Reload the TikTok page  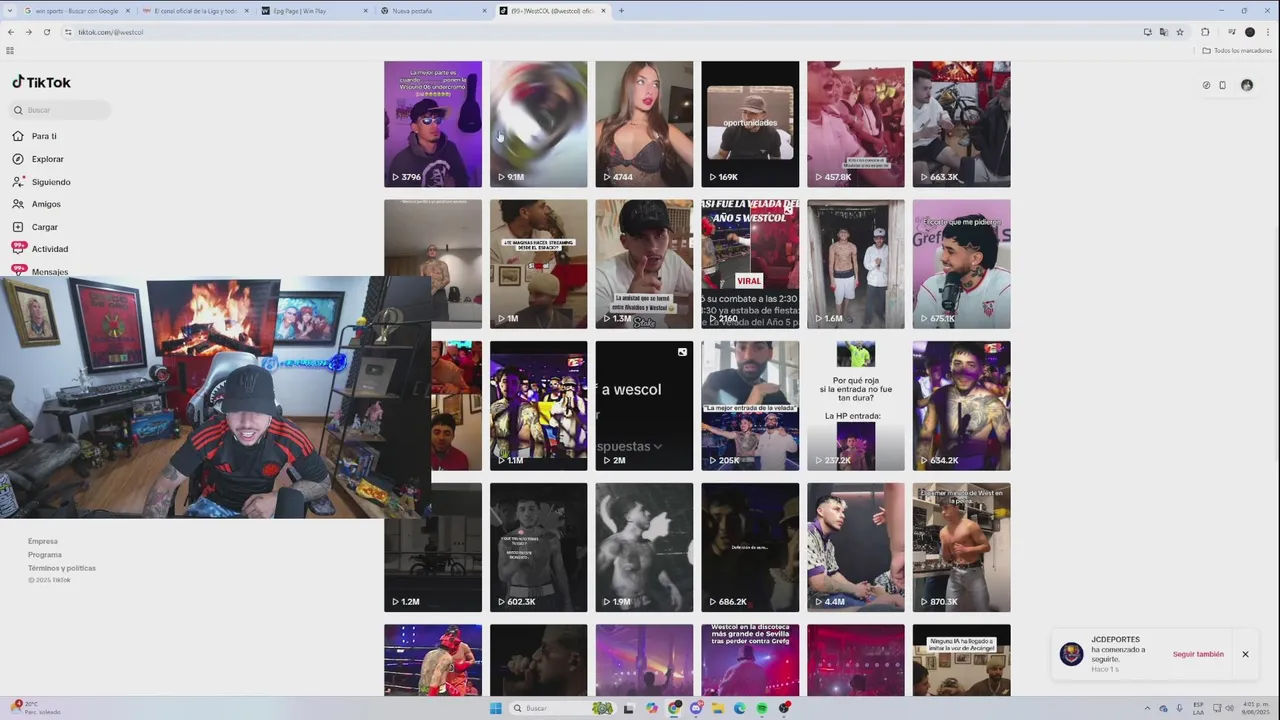[46, 32]
